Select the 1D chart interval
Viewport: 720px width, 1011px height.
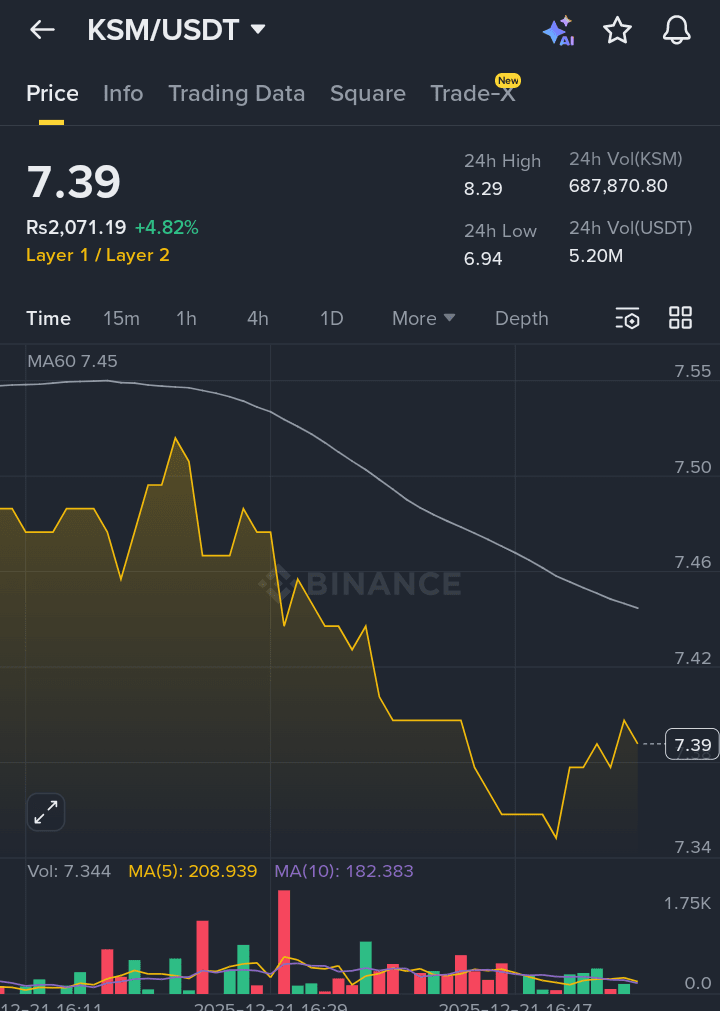[331, 319]
